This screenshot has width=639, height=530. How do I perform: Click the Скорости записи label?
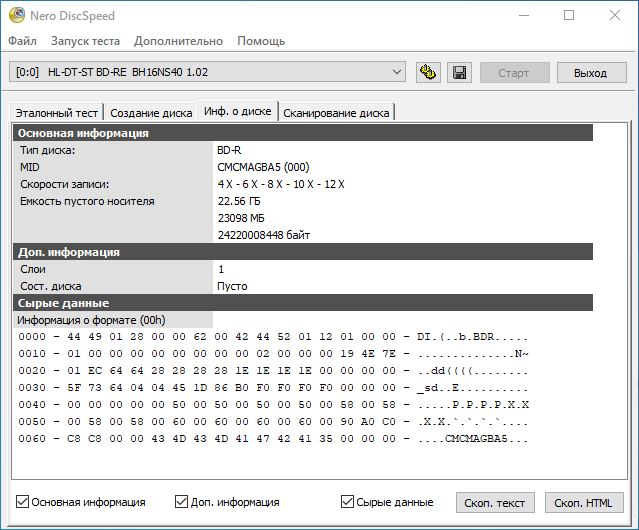pyautogui.click(x=65, y=185)
